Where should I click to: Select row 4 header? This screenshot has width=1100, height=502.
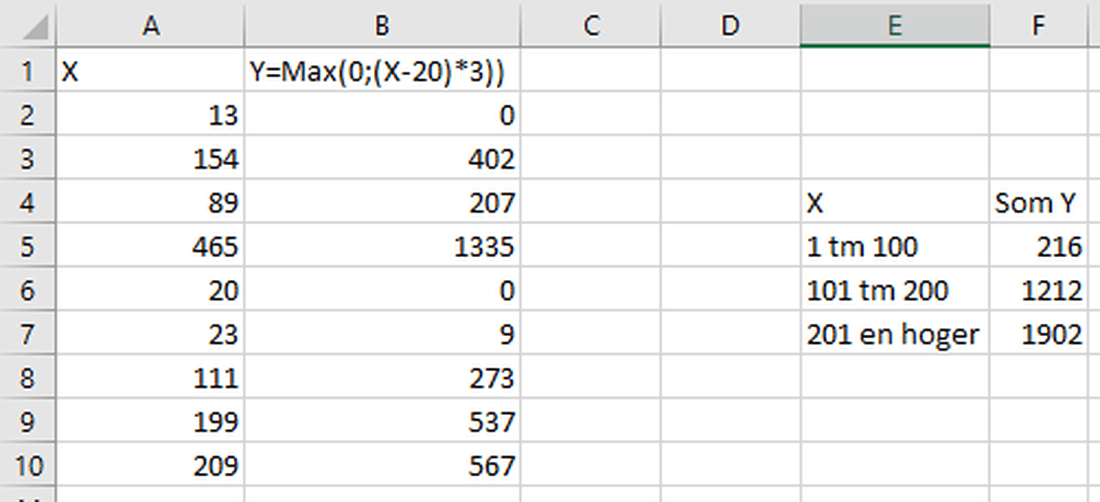click(27, 202)
